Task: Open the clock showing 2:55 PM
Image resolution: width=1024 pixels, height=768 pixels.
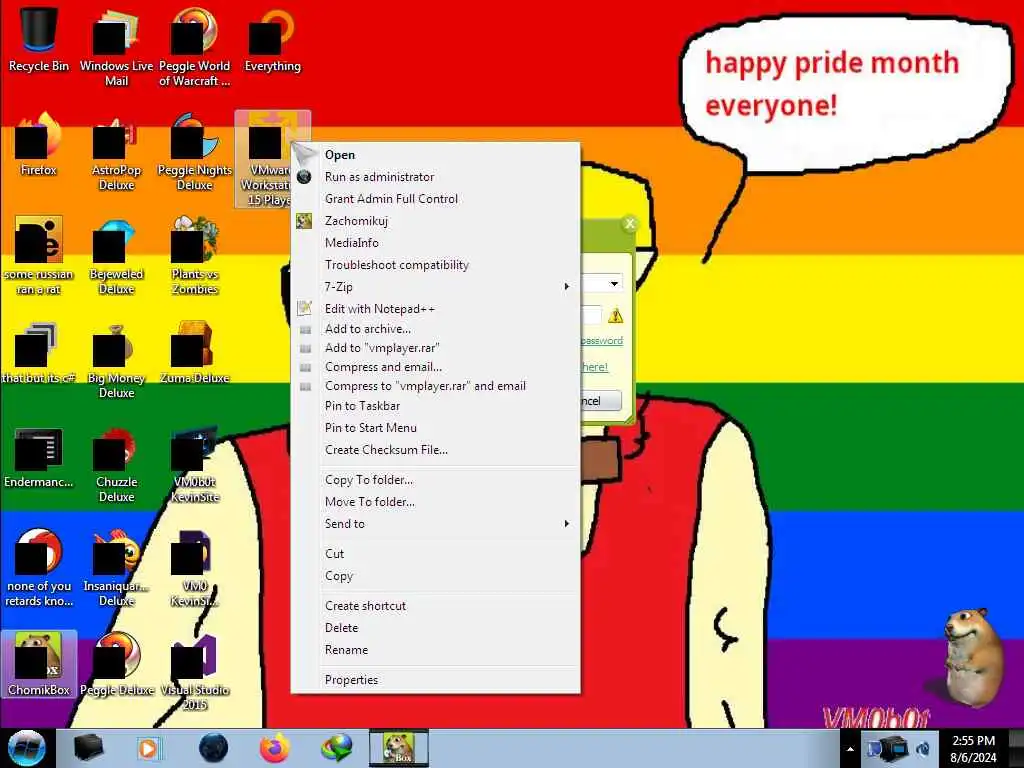Action: tap(973, 749)
